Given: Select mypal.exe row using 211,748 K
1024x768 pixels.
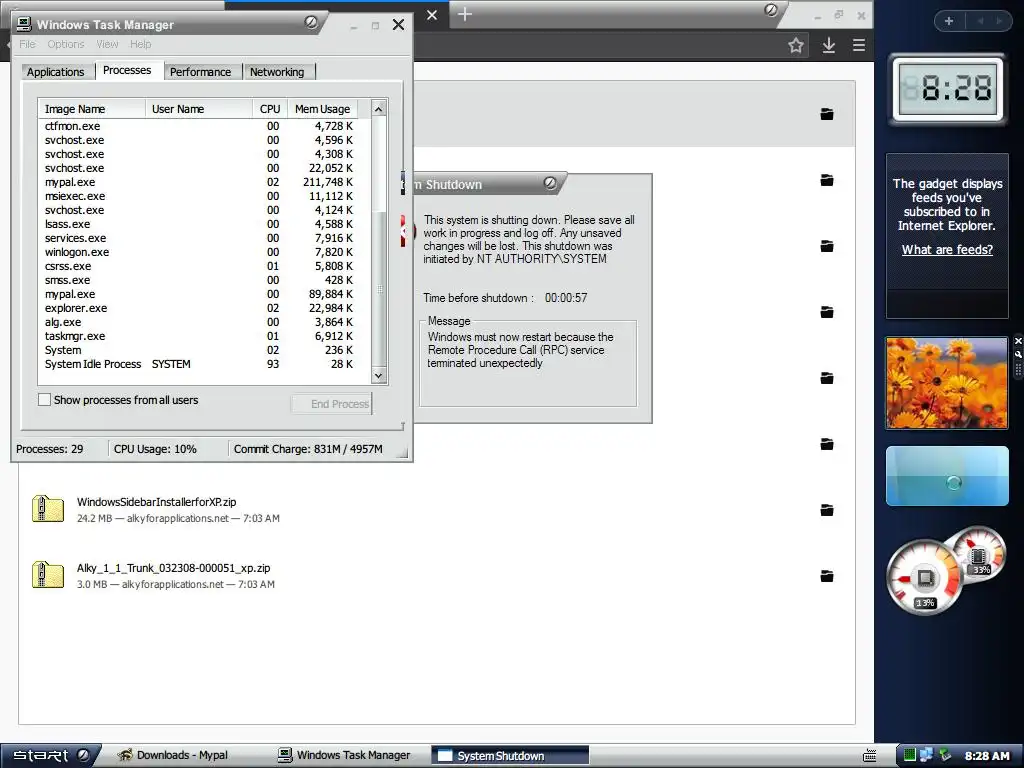Looking at the screenshot, I should [x=204, y=182].
